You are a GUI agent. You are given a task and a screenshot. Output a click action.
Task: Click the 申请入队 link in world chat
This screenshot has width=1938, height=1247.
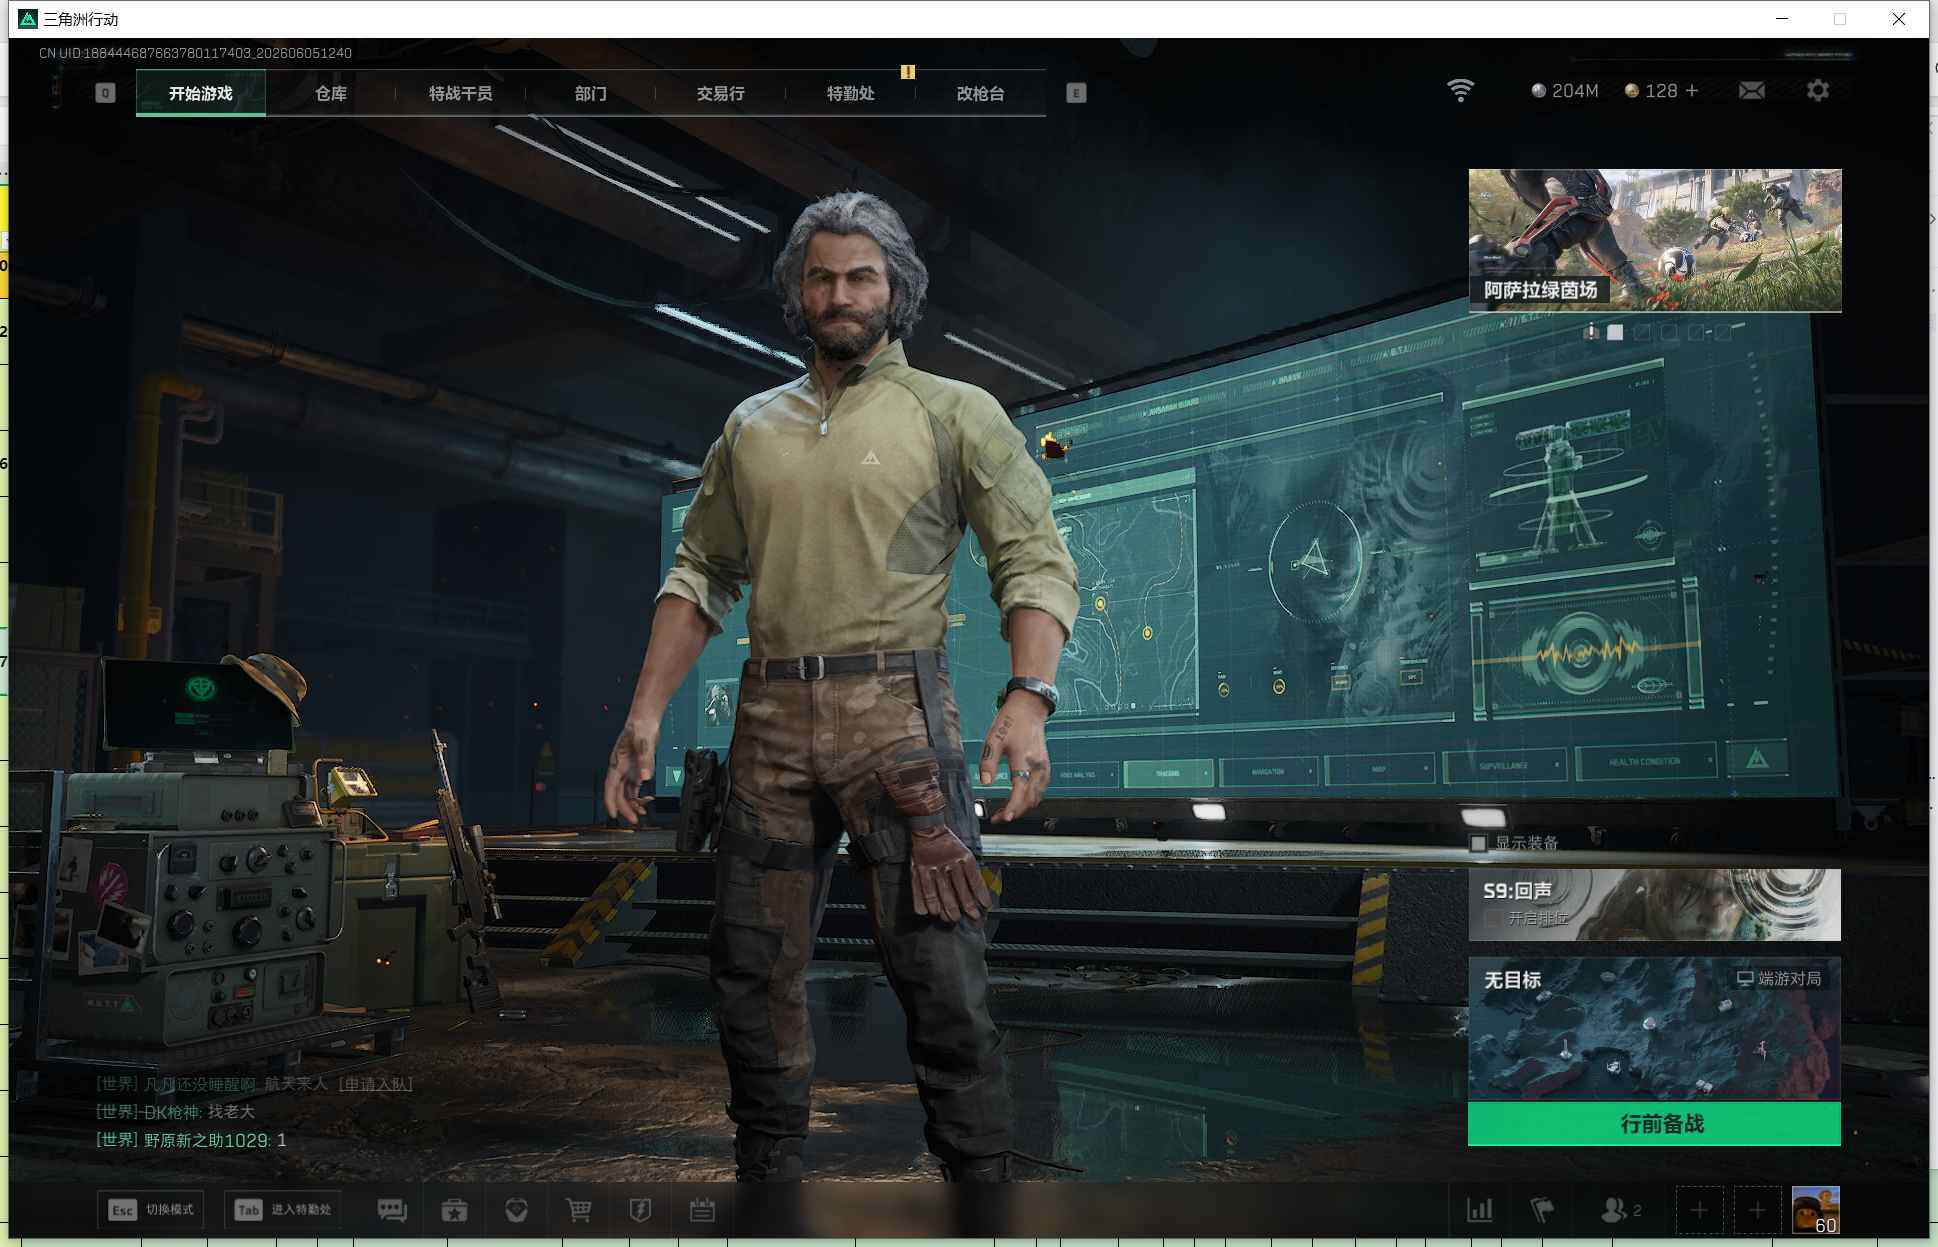tap(376, 1084)
